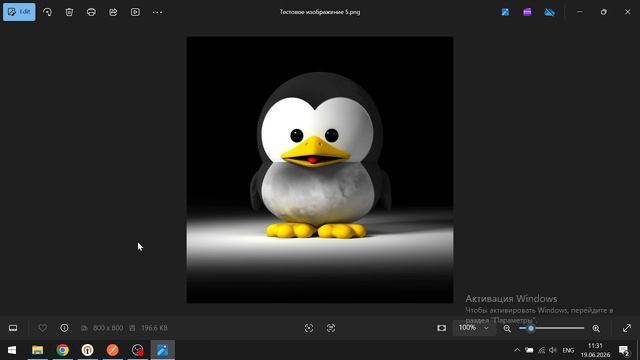
Task: Print the image using printer icon
Action: 91,12
